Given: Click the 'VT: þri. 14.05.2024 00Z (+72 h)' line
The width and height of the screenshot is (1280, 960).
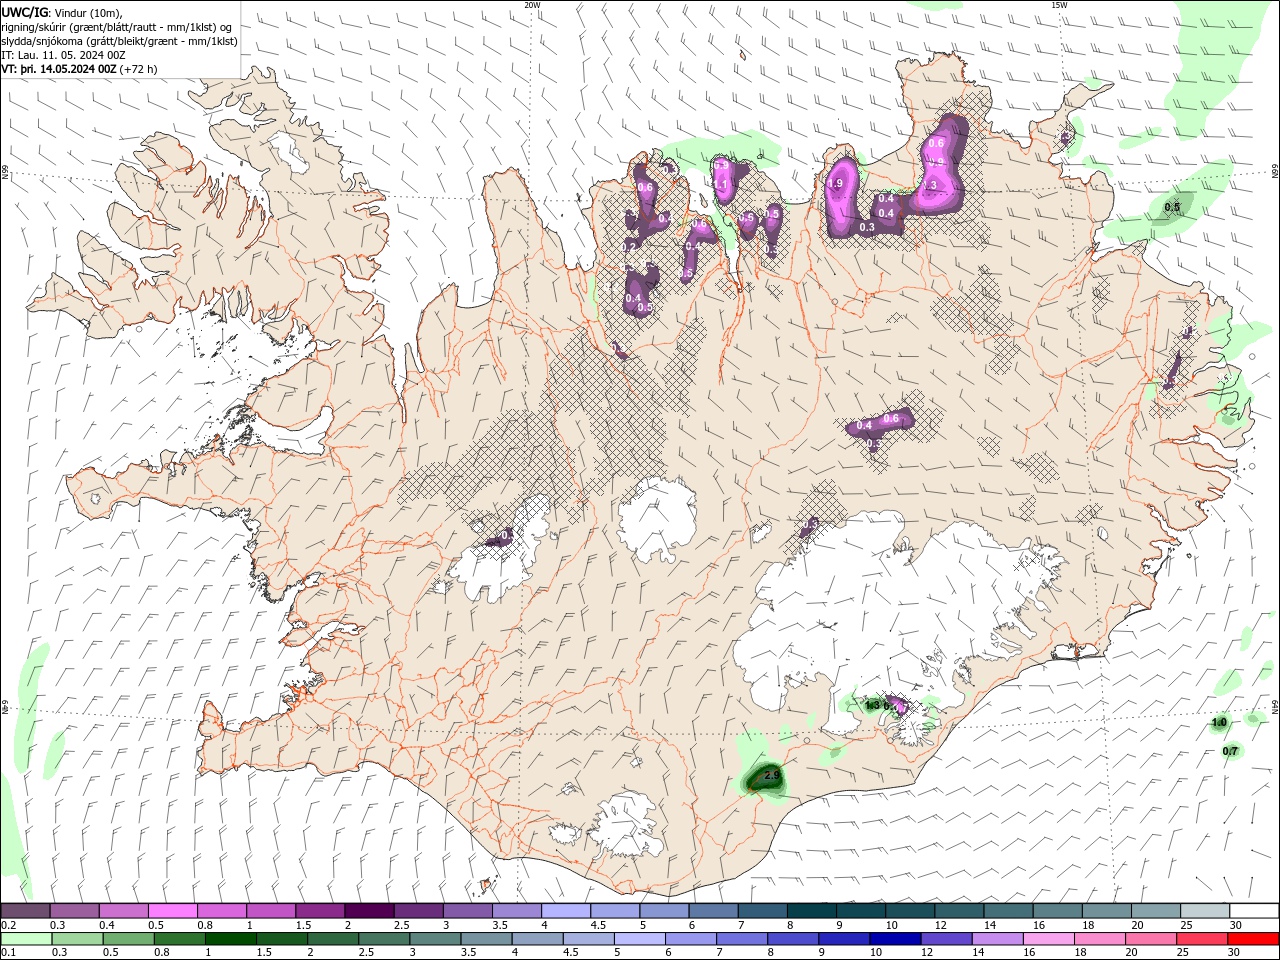Looking at the screenshot, I should pyautogui.click(x=79, y=69).
